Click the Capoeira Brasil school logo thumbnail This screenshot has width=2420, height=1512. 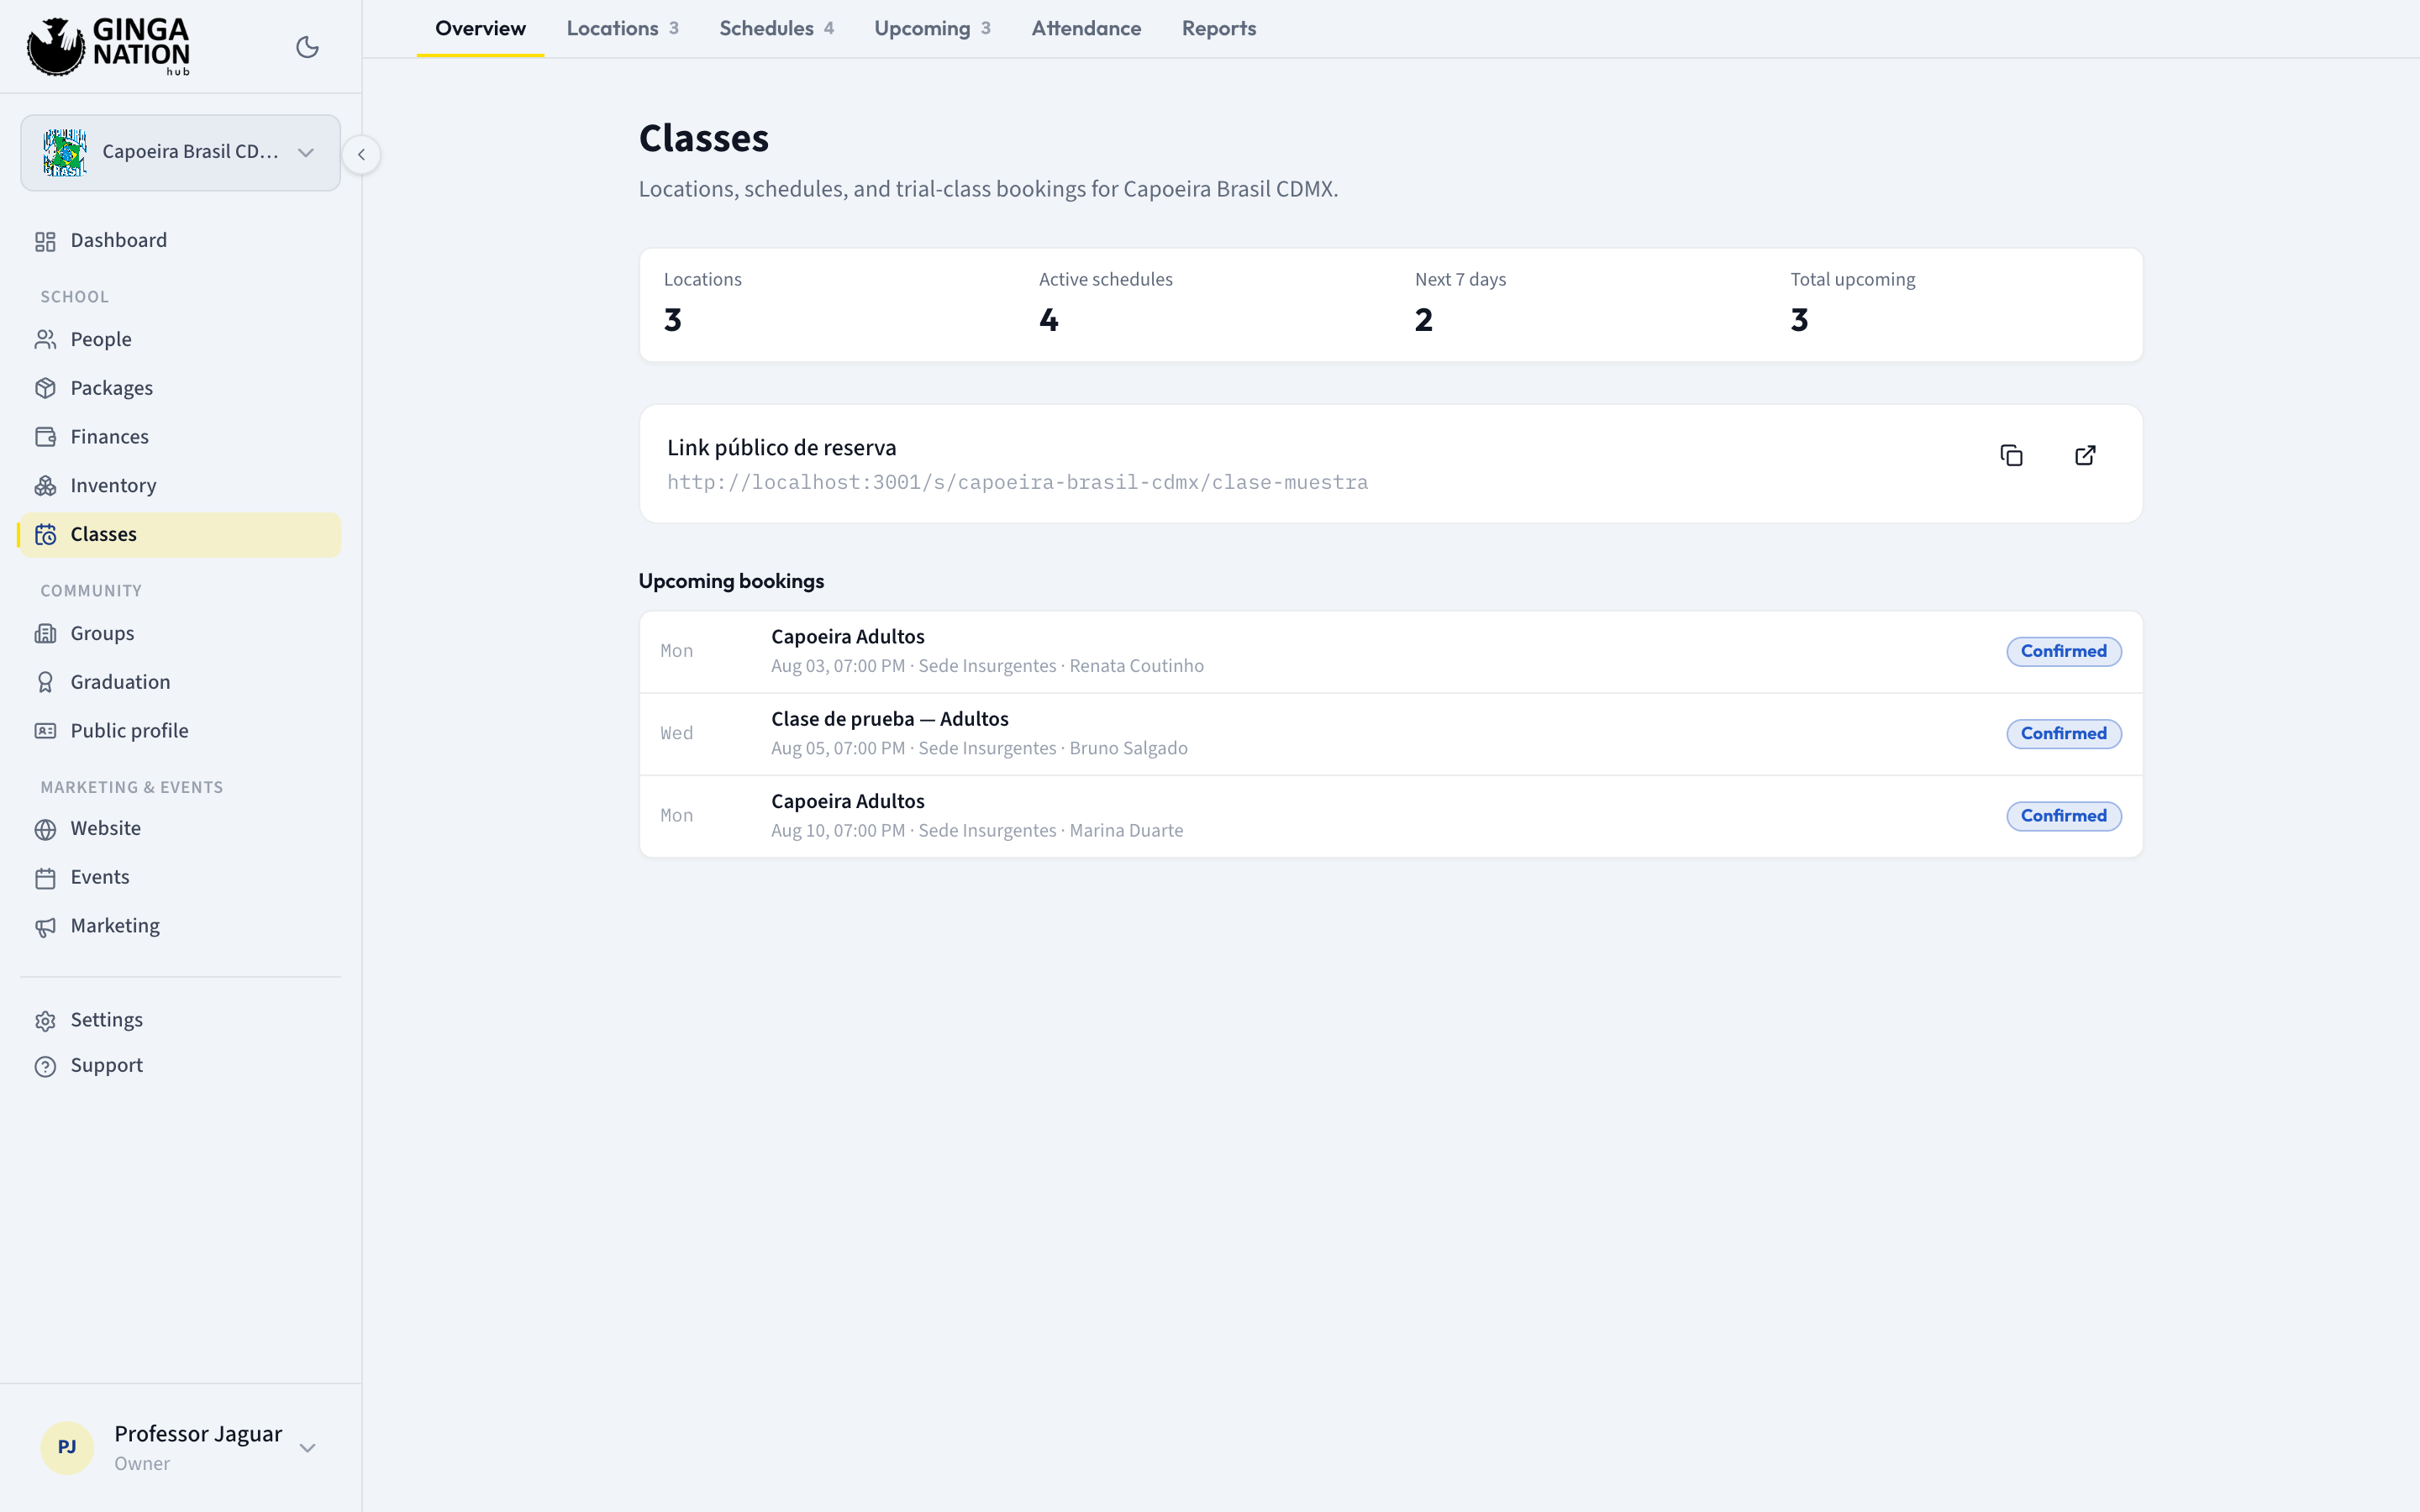click(x=65, y=153)
